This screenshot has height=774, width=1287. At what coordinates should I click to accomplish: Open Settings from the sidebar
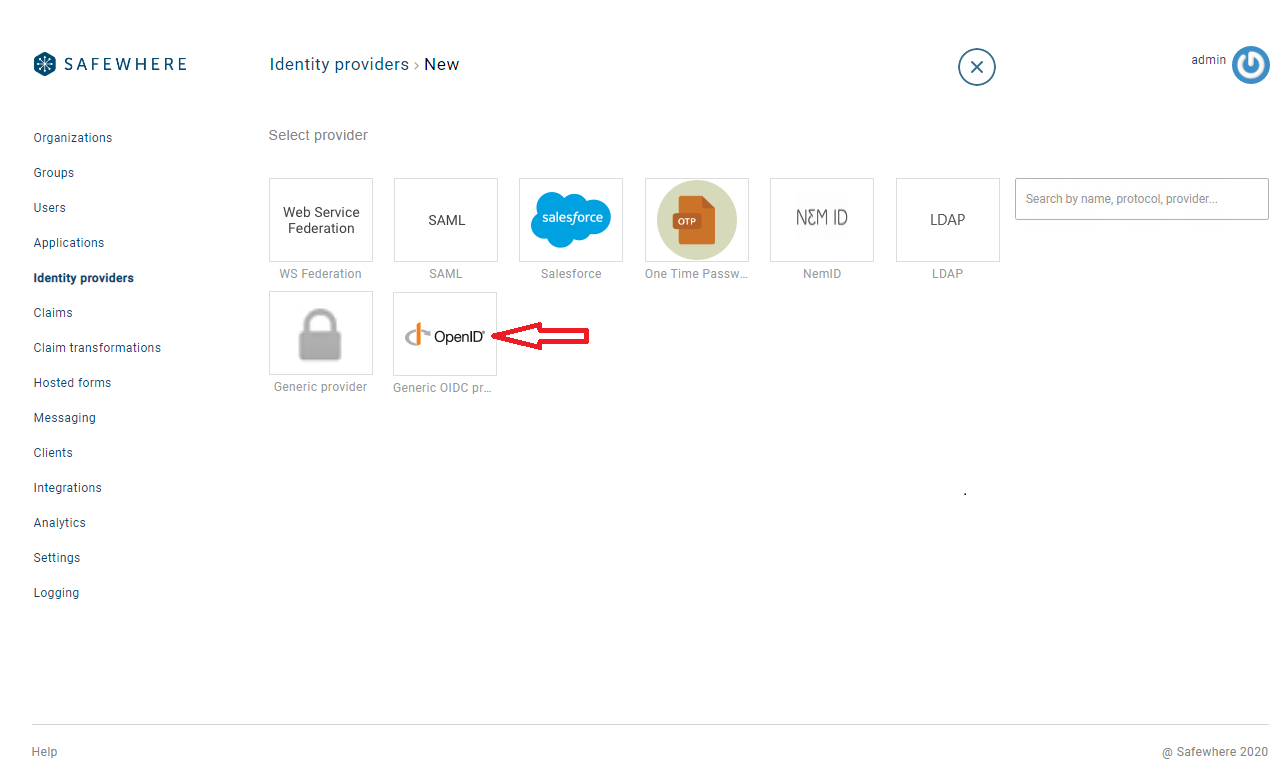[x=57, y=558]
